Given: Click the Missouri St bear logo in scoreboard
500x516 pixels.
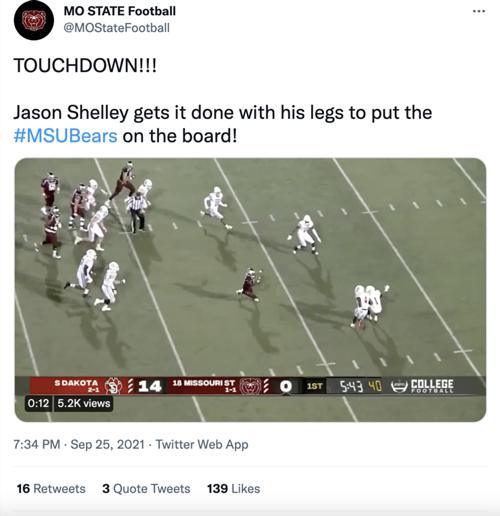Looking at the screenshot, I should tap(250, 386).
